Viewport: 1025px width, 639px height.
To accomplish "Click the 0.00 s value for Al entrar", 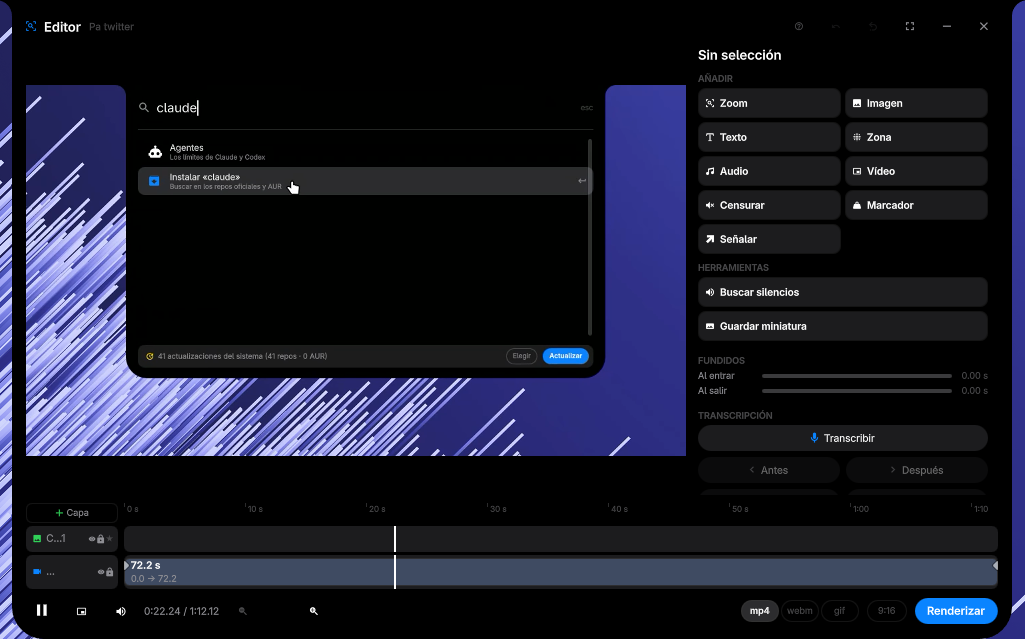I will pos(974,376).
